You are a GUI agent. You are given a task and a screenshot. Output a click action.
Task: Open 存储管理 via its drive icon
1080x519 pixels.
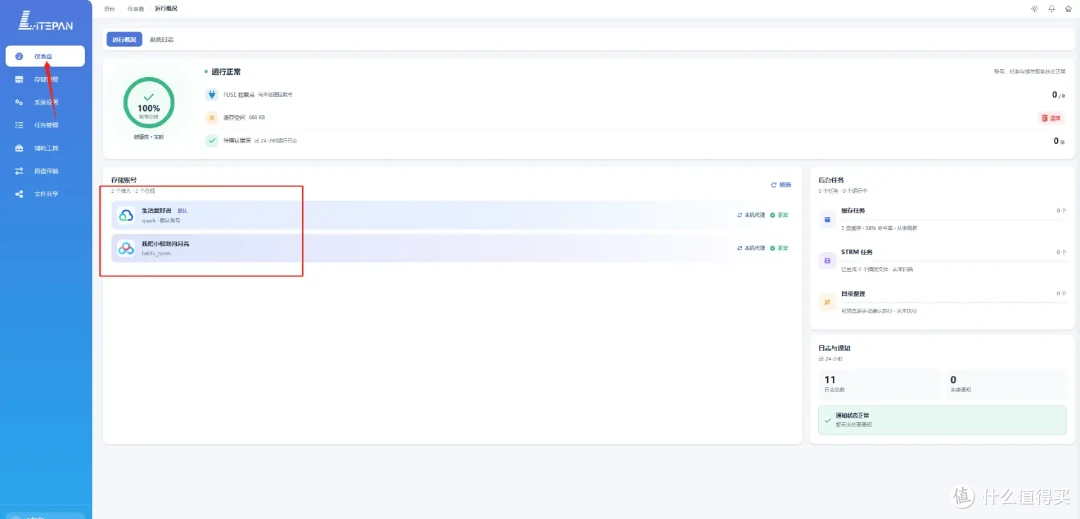pyautogui.click(x=19, y=79)
